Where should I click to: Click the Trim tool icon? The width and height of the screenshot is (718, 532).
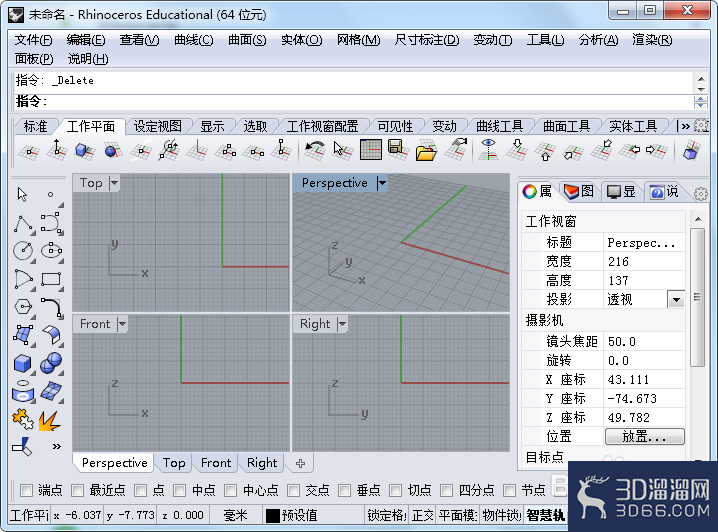(x=22, y=447)
